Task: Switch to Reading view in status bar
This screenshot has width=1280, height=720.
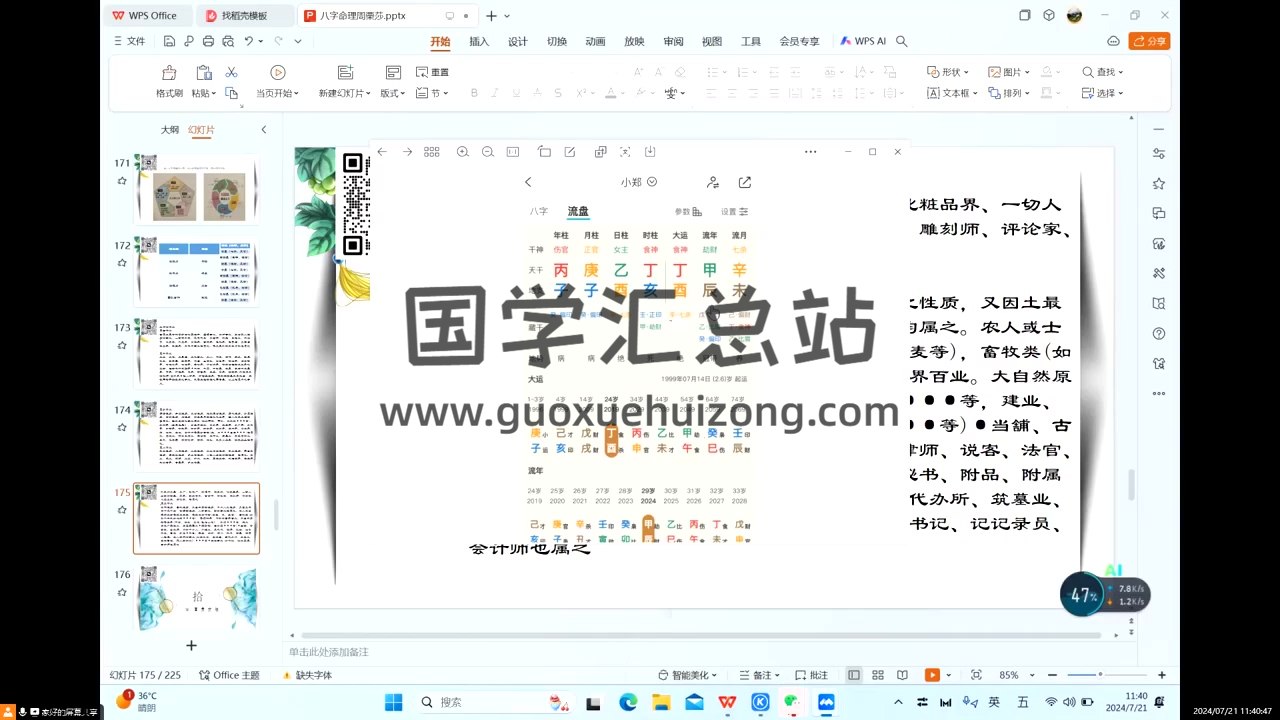Action: tap(902, 675)
